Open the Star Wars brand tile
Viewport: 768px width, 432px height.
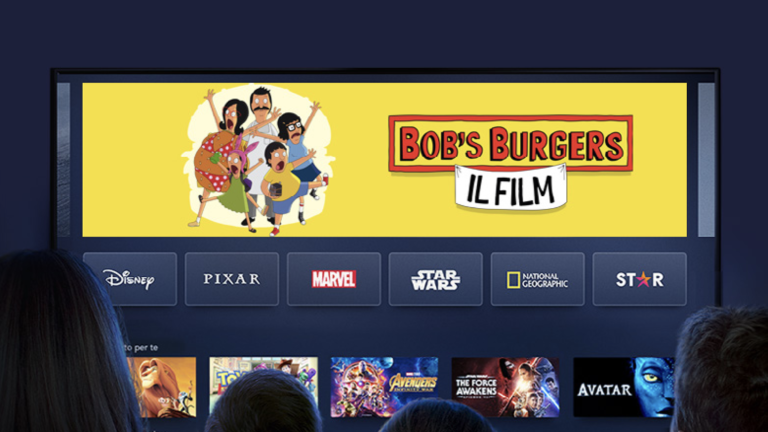tap(435, 279)
